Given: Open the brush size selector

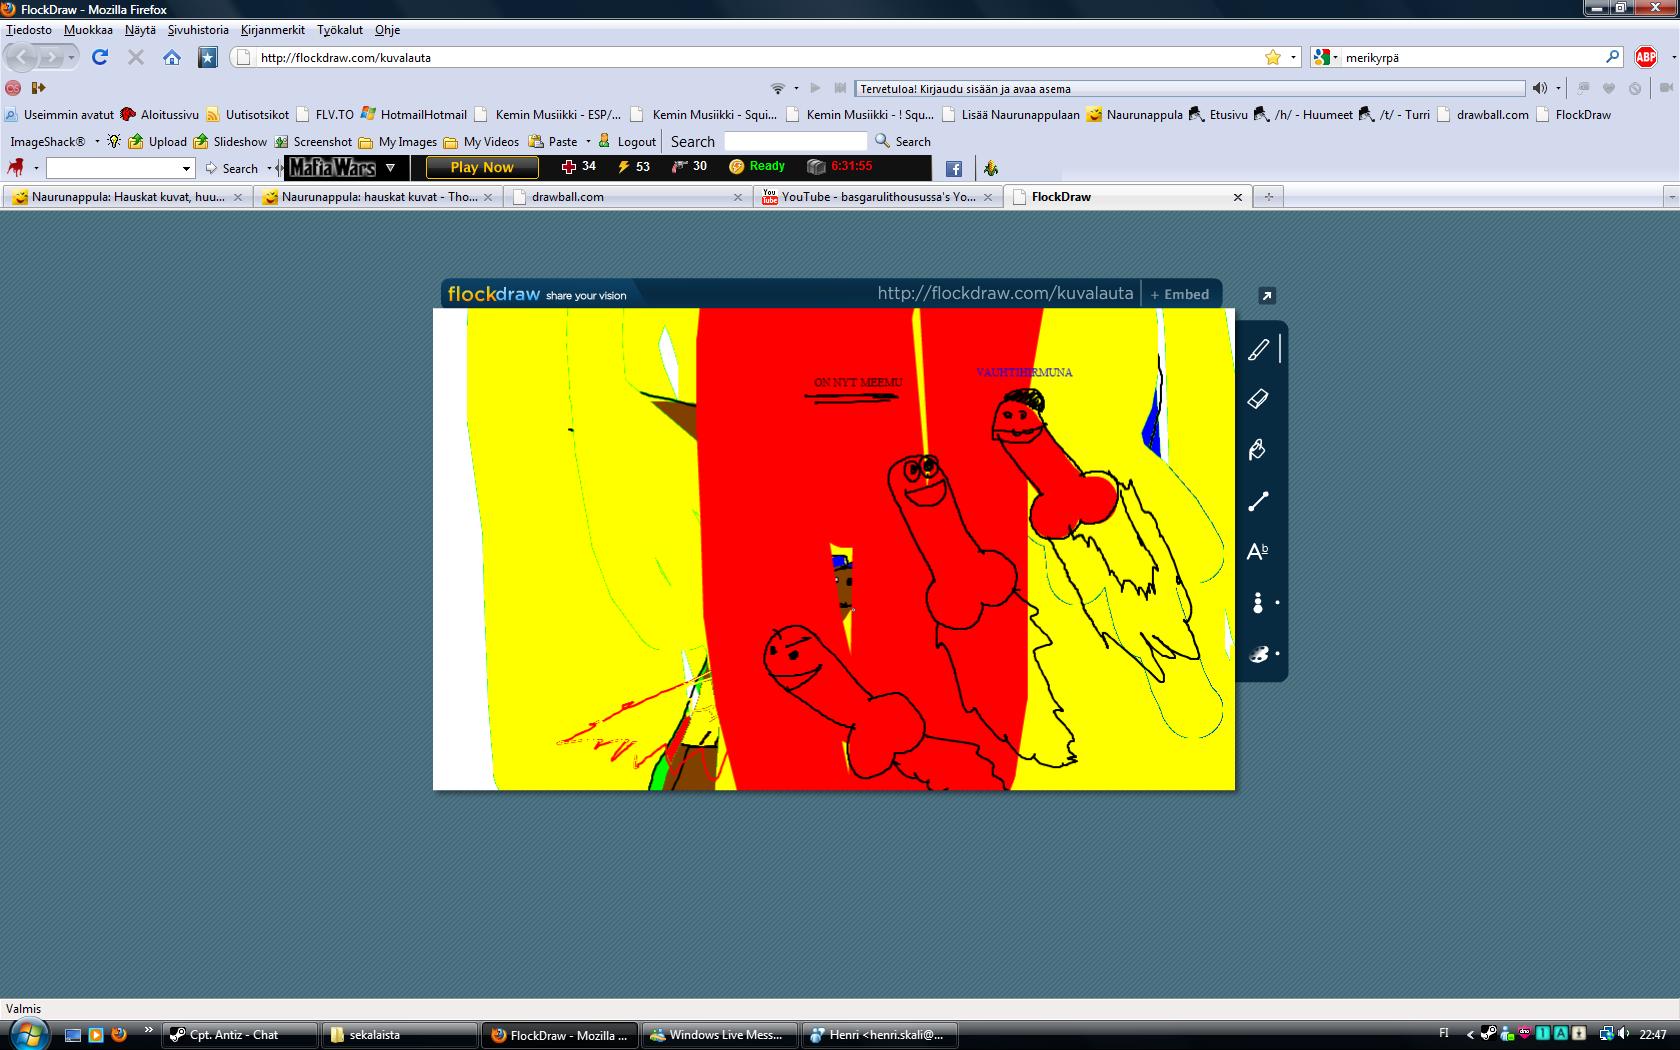Looking at the screenshot, I should click(x=1258, y=603).
